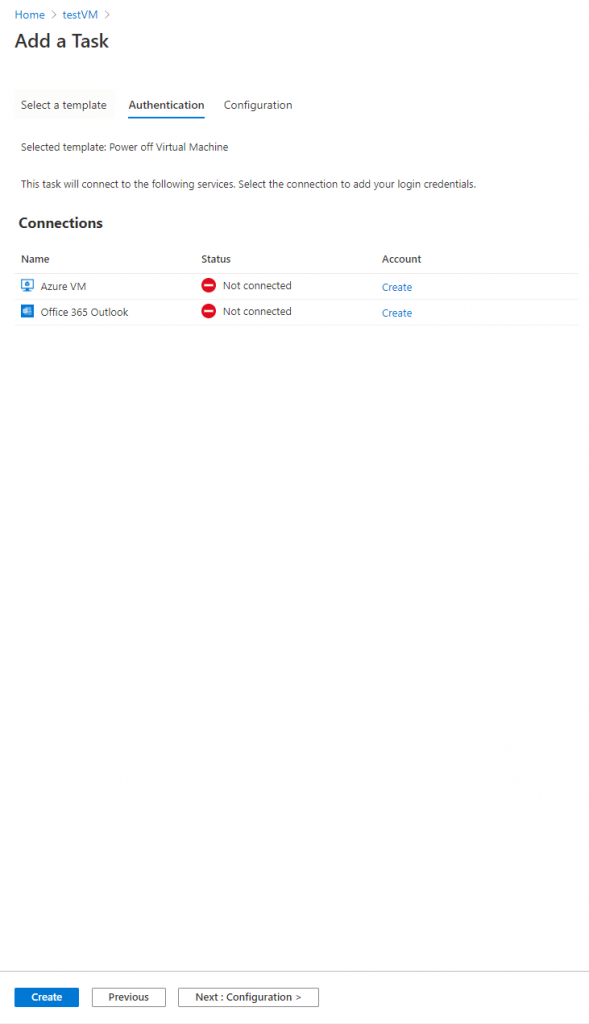Click the blue Create button

tap(46, 997)
